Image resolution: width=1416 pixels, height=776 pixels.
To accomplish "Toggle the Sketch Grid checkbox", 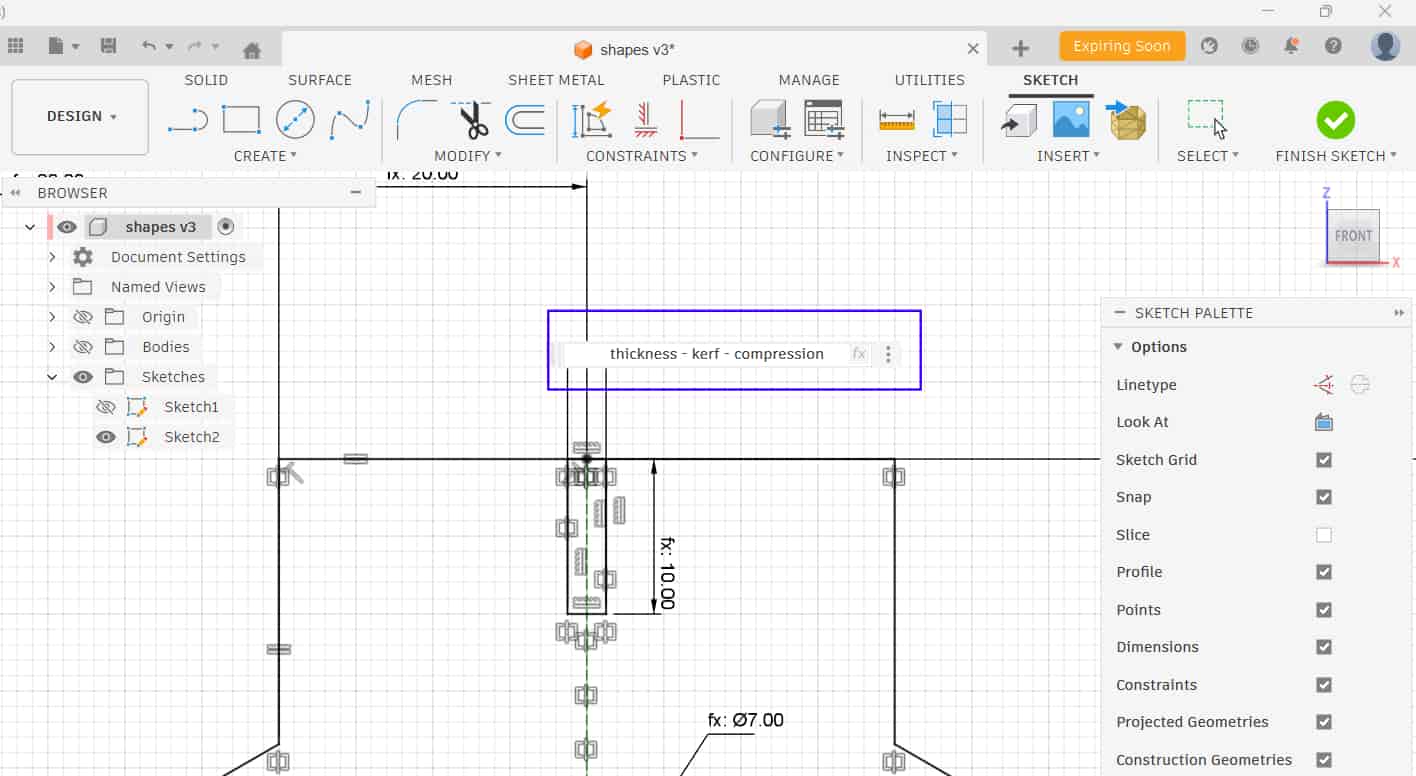I will click(x=1324, y=460).
